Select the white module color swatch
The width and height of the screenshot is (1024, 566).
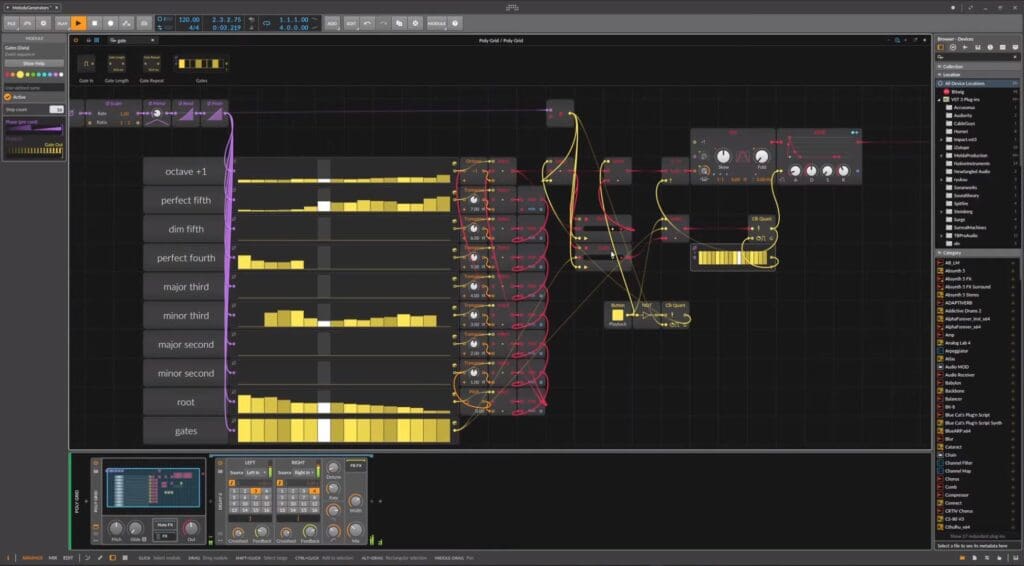click(x=61, y=74)
